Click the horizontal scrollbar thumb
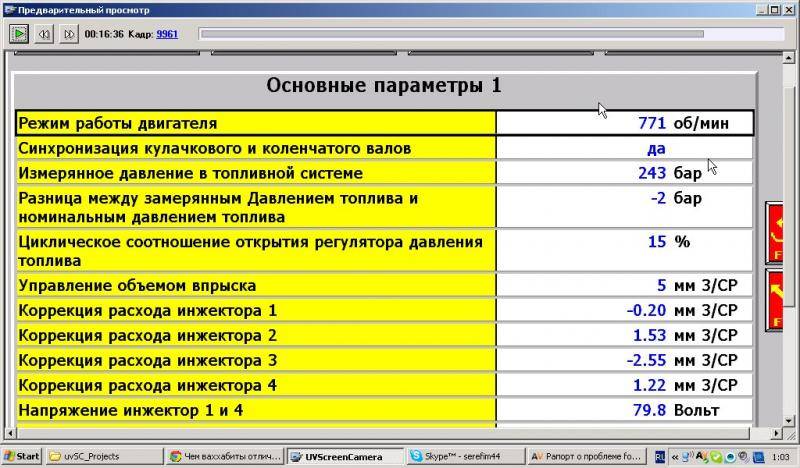800x468 pixels. (383, 433)
